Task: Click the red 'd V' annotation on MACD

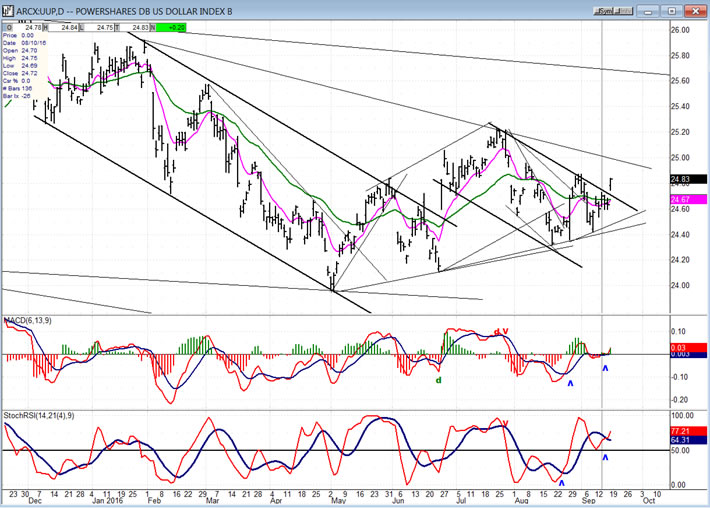Action: pyautogui.click(x=499, y=332)
